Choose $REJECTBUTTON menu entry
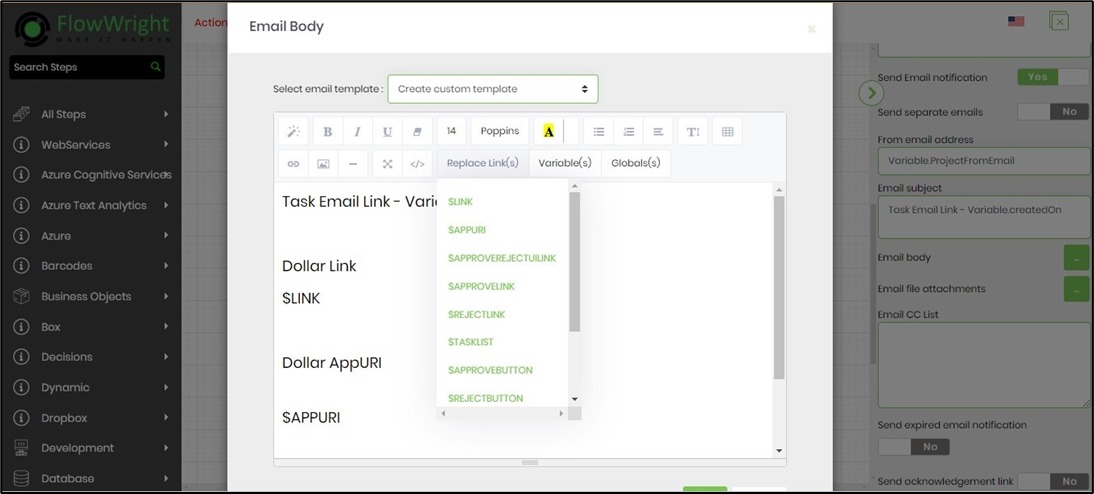 coord(486,398)
